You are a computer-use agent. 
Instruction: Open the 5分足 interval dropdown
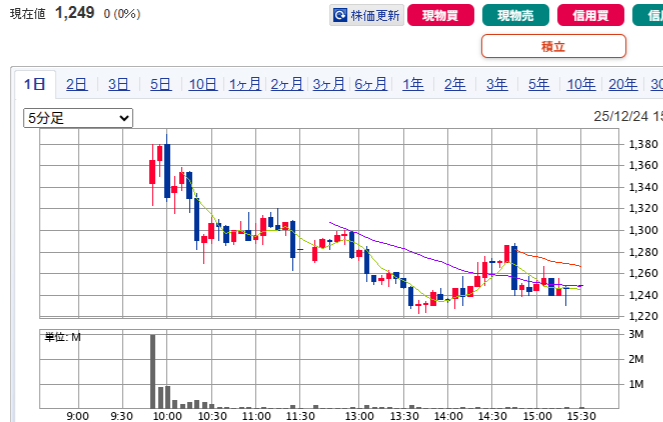[78, 118]
